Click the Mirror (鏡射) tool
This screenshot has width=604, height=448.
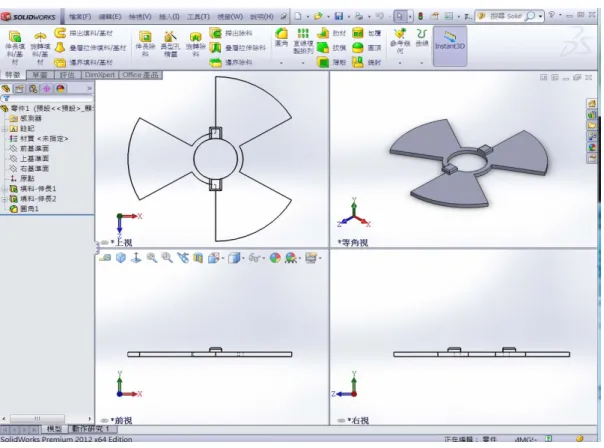pos(367,62)
